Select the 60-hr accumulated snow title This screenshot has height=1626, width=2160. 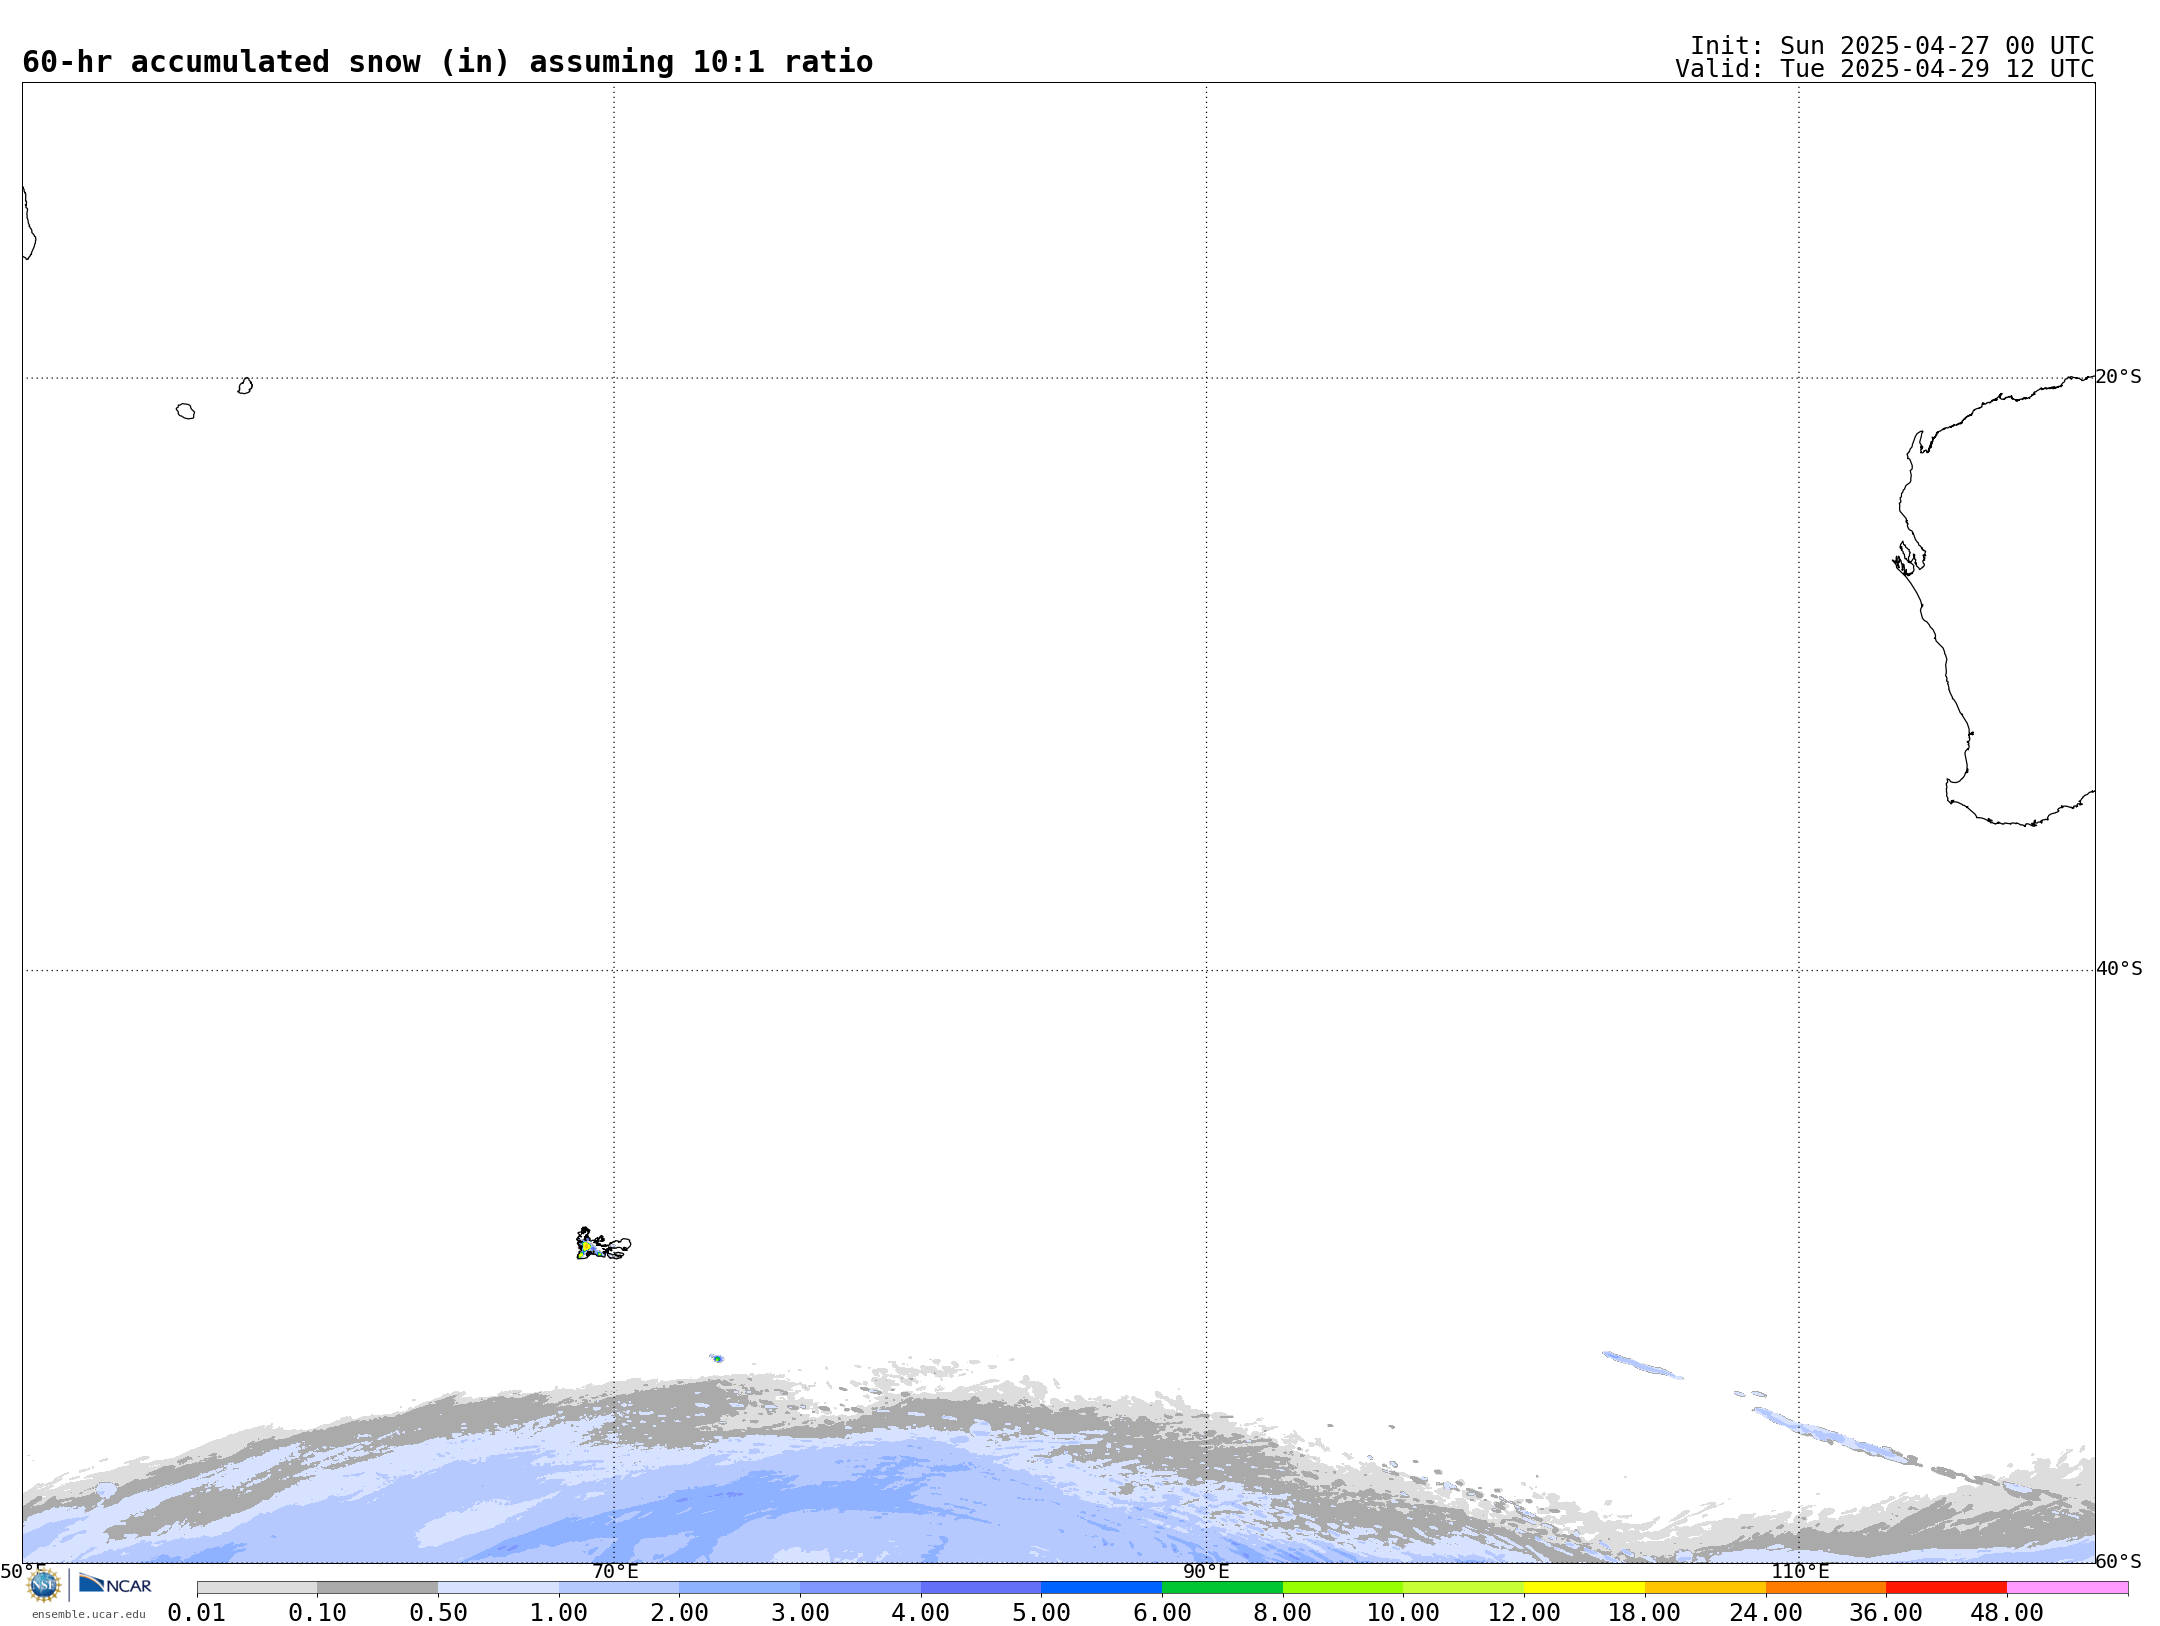pyautogui.click(x=447, y=62)
